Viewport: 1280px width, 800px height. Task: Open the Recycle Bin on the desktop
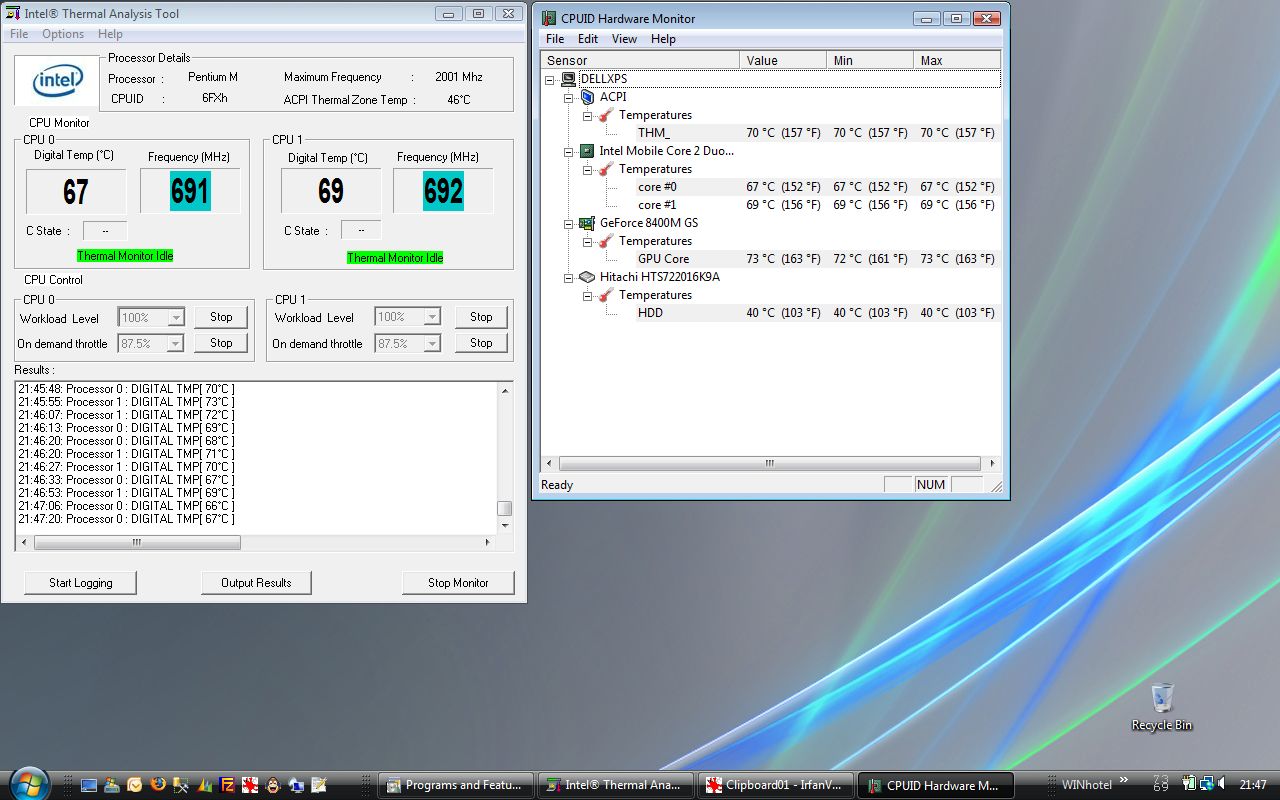[x=1161, y=707]
